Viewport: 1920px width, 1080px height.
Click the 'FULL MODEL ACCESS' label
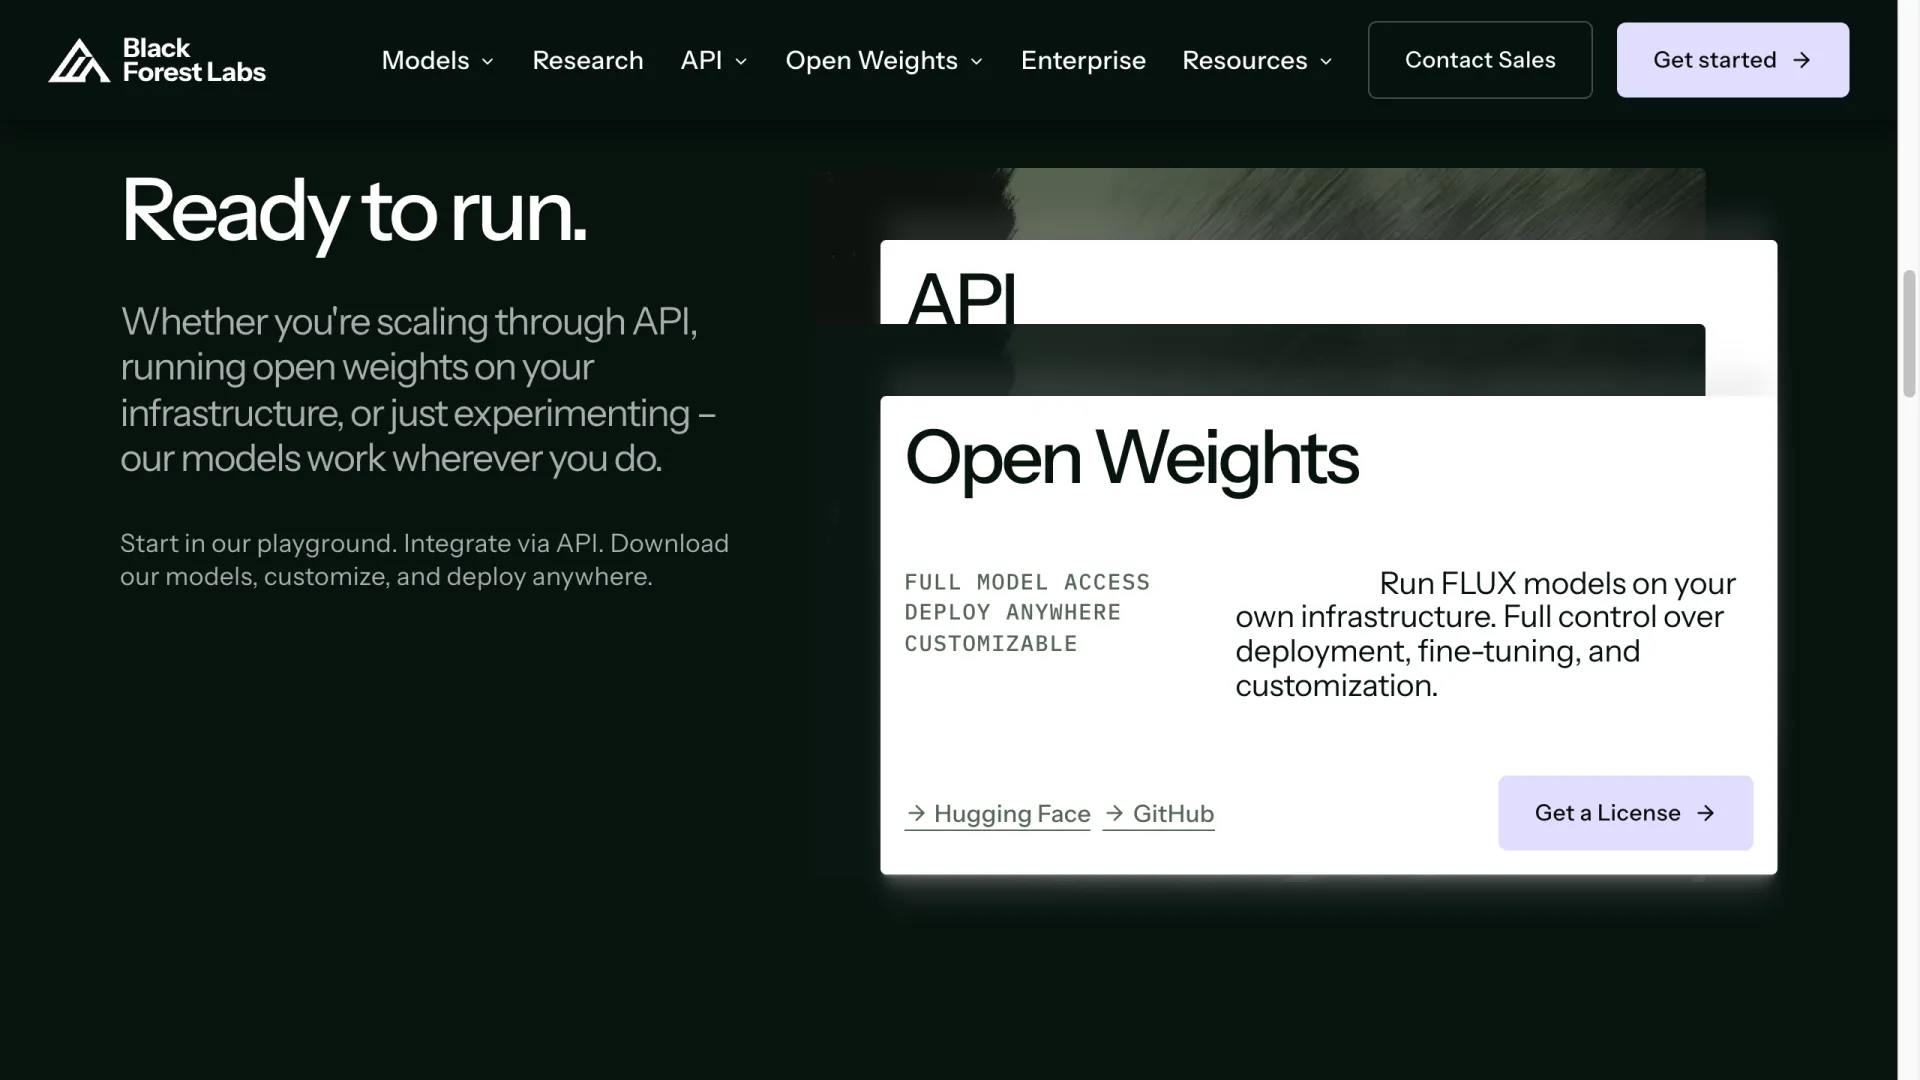point(1027,582)
